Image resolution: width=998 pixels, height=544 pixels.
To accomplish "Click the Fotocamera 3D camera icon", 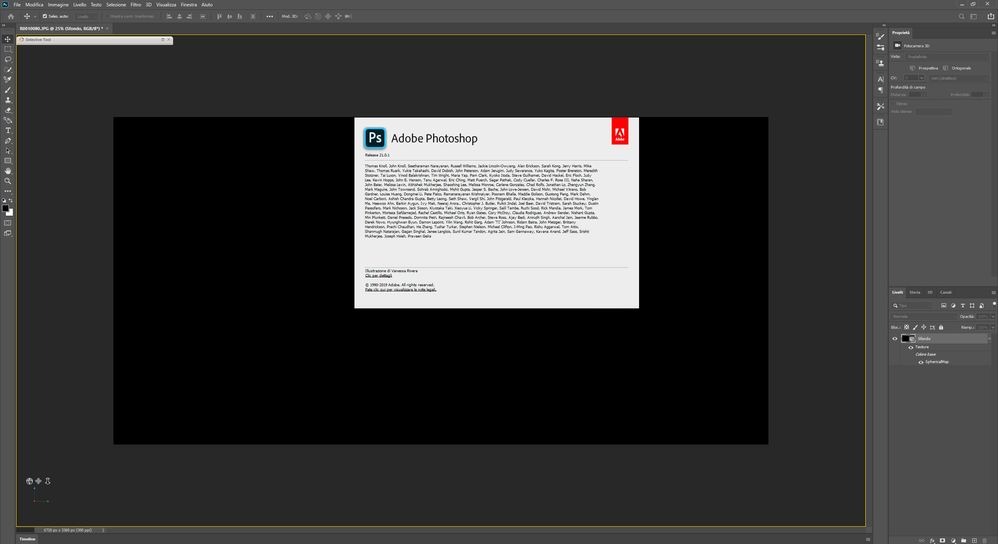I will tap(897, 46).
